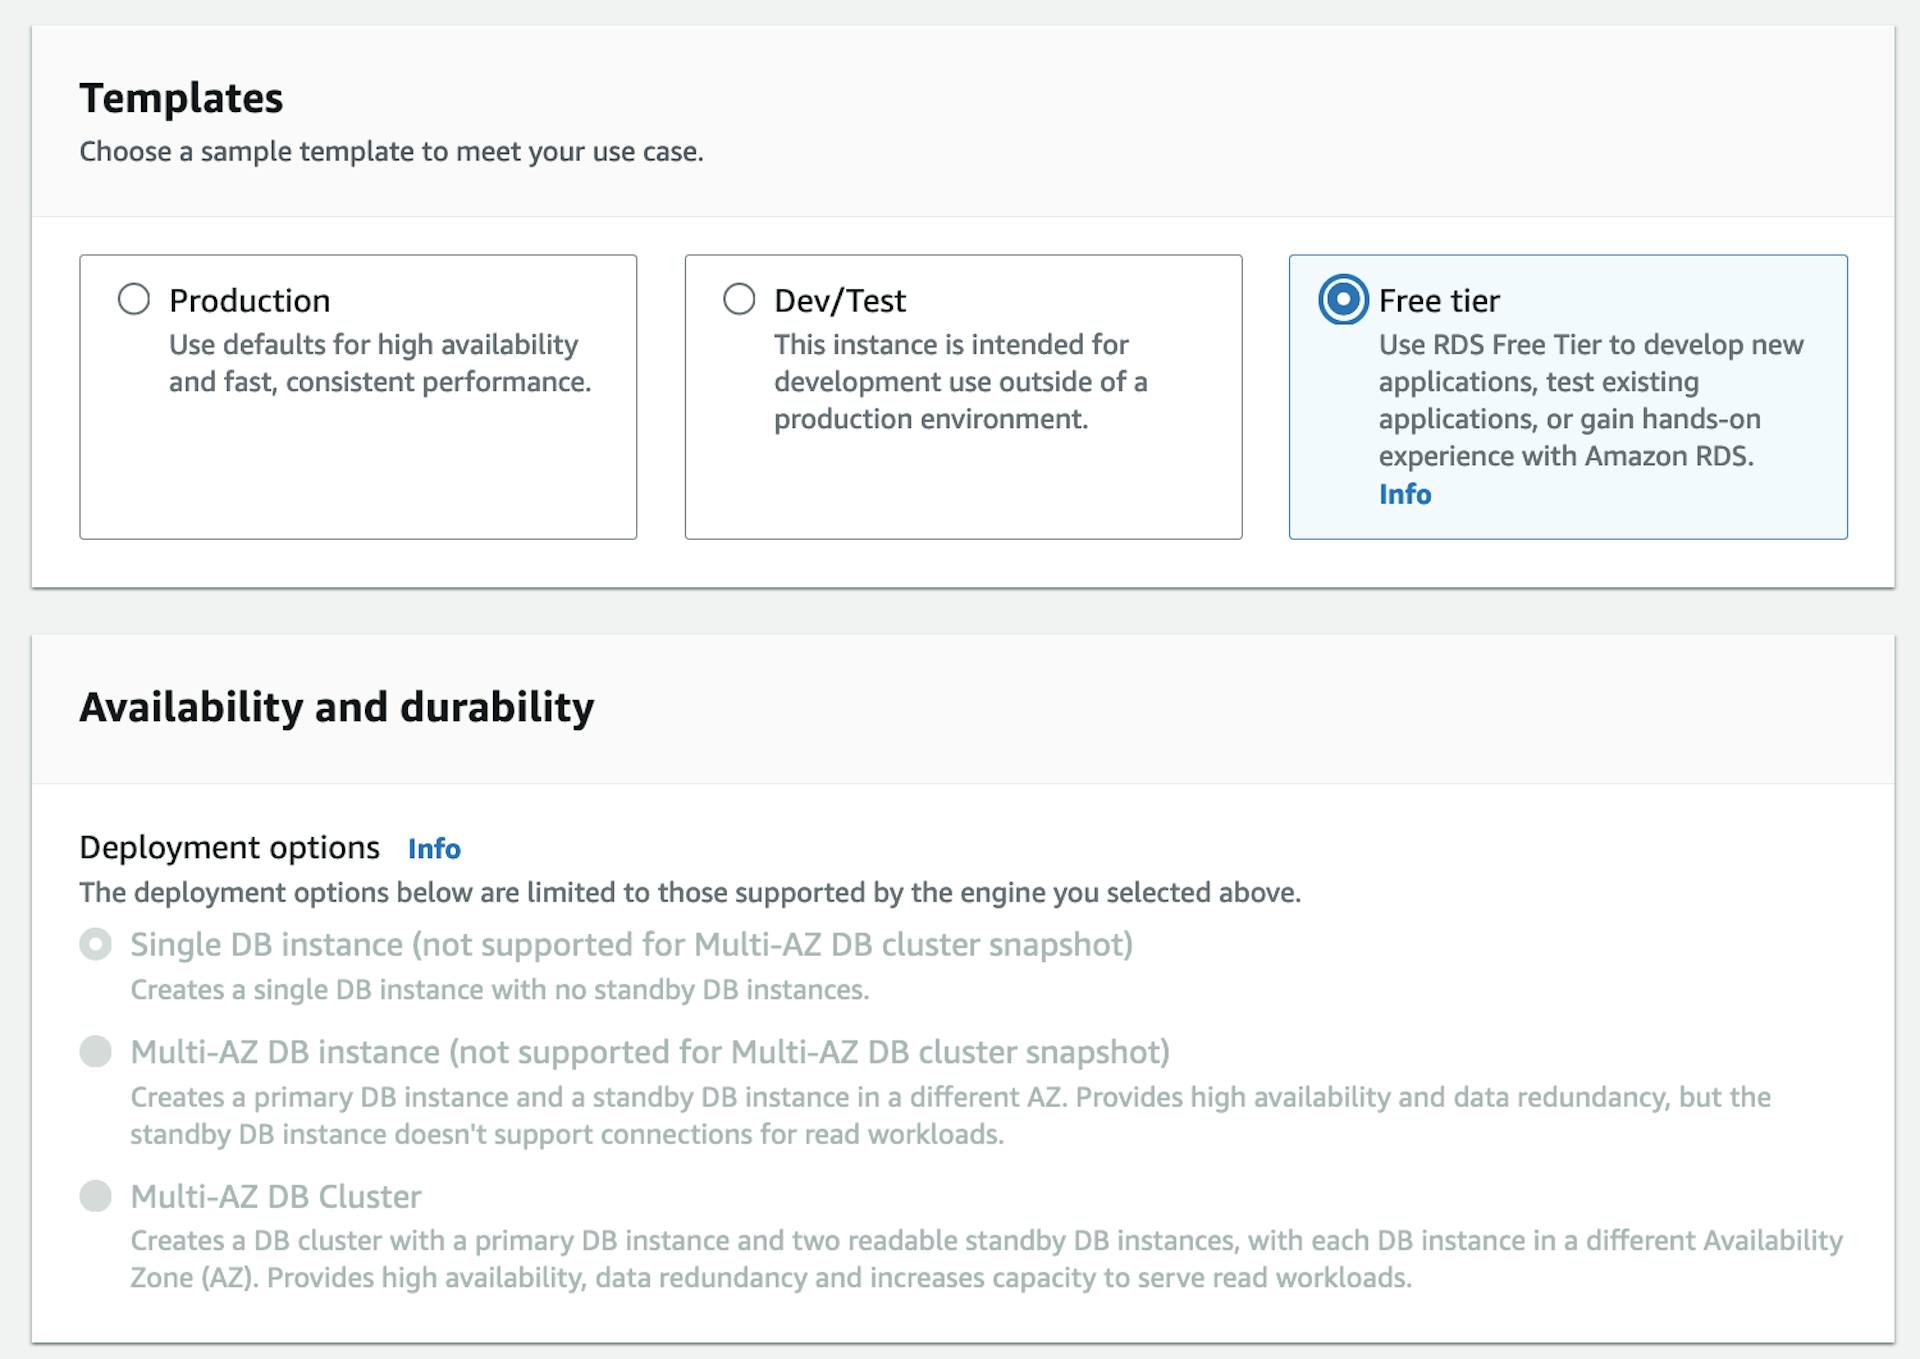Click the Single DB instance description text
The image size is (1920, 1359).
pyautogui.click(x=500, y=989)
